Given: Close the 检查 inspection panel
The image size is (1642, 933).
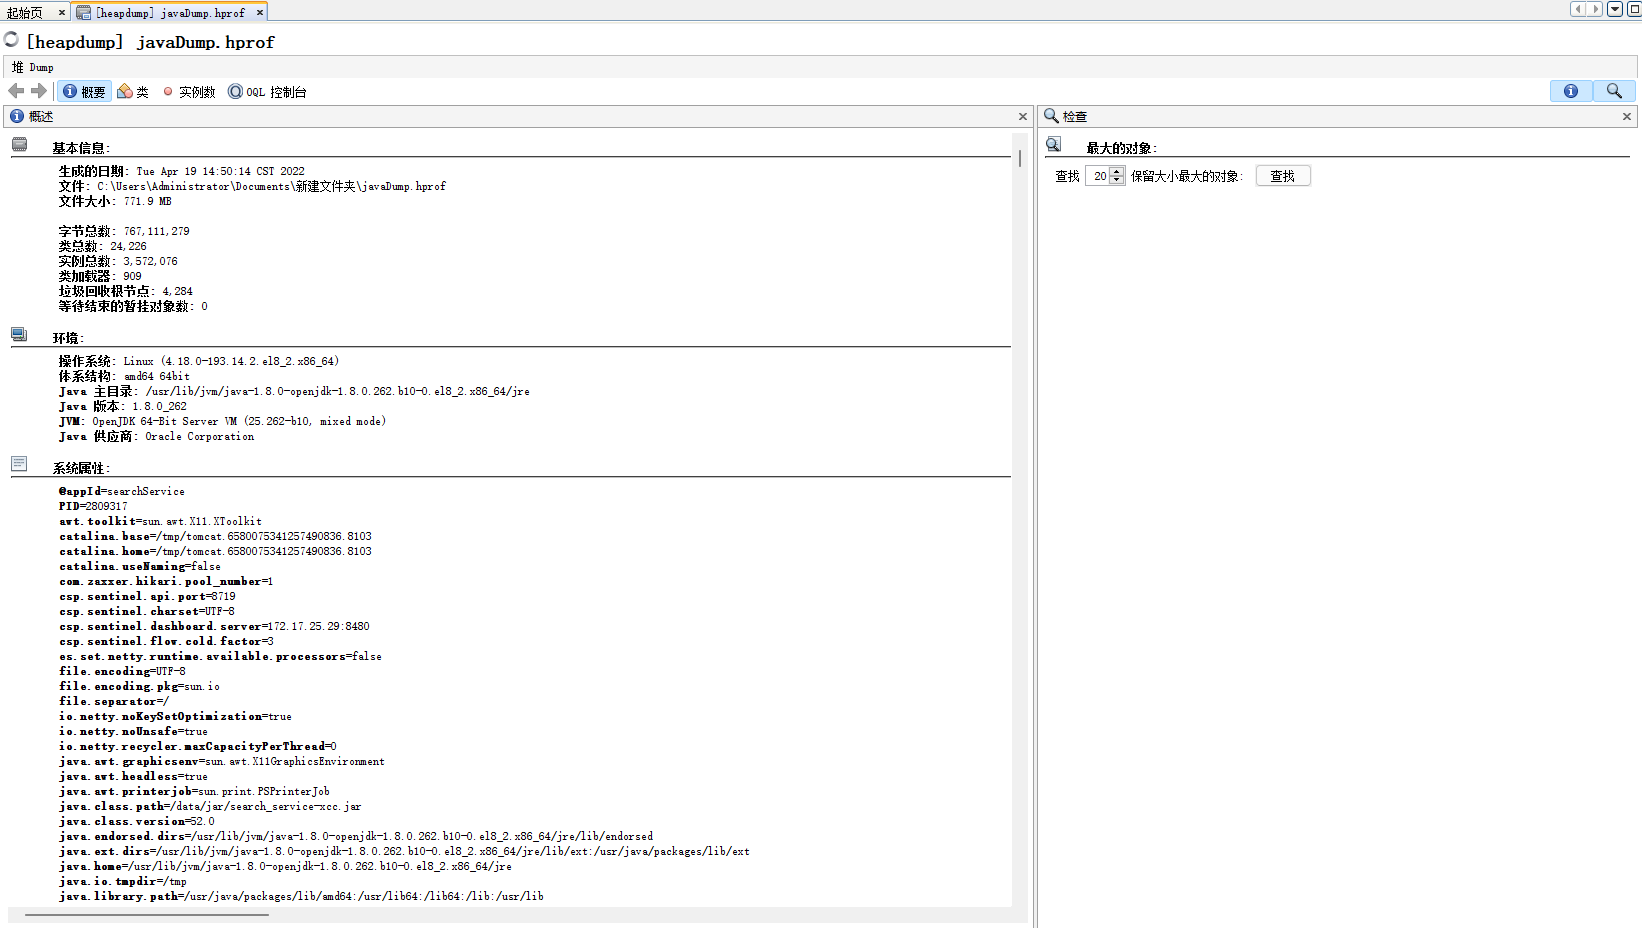Looking at the screenshot, I should tap(1627, 117).
